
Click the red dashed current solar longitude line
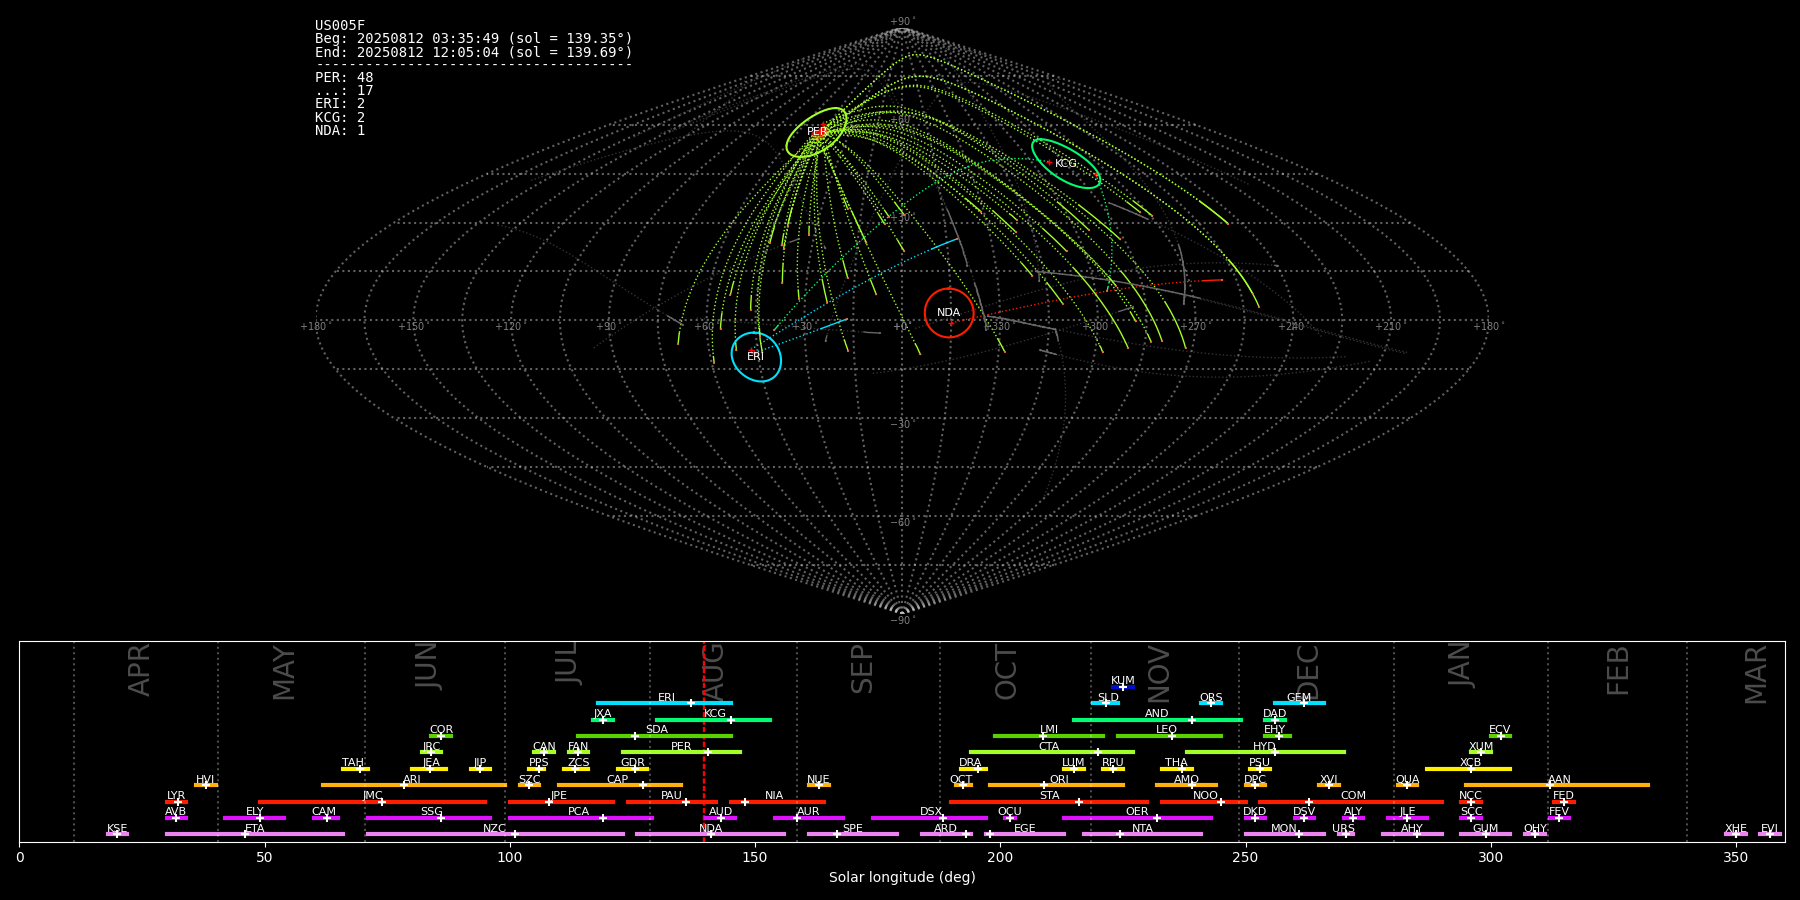tap(704, 741)
